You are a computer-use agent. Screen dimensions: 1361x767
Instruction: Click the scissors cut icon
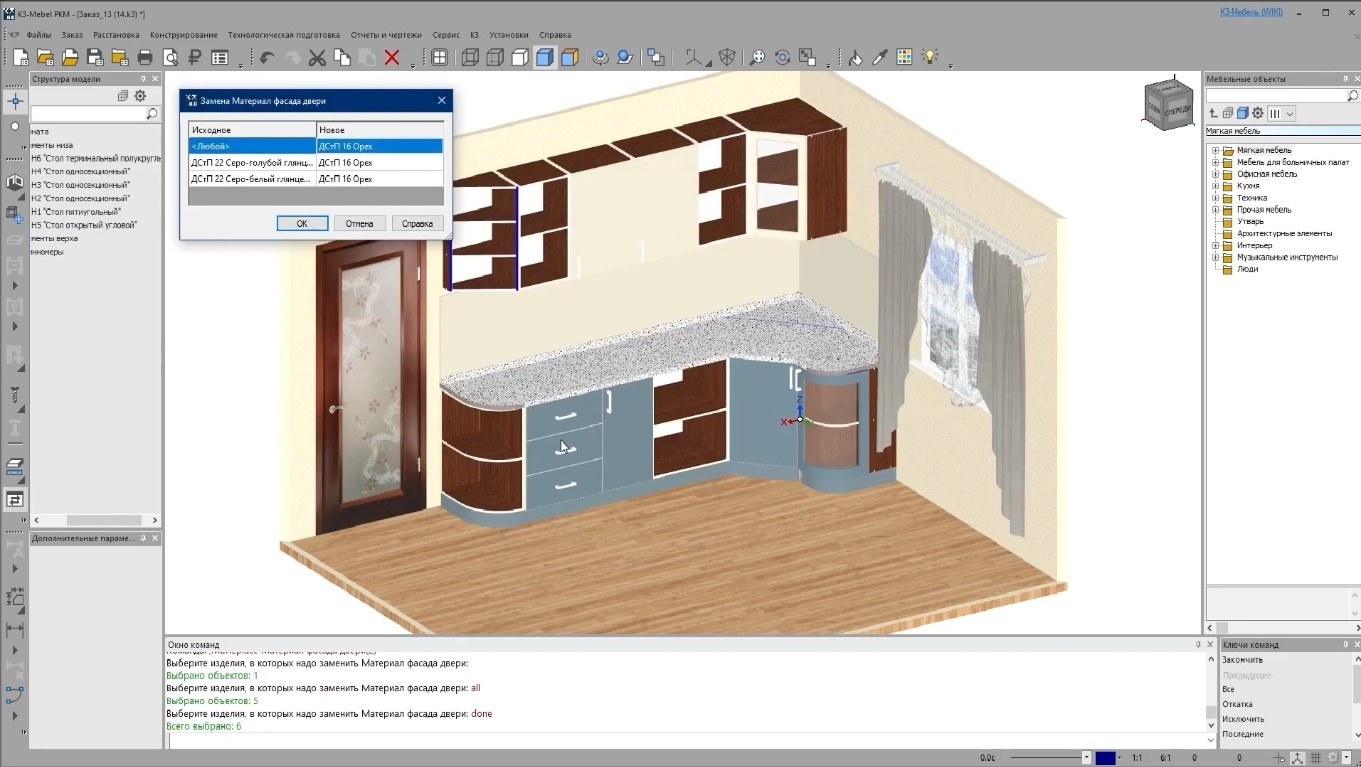[x=317, y=58]
